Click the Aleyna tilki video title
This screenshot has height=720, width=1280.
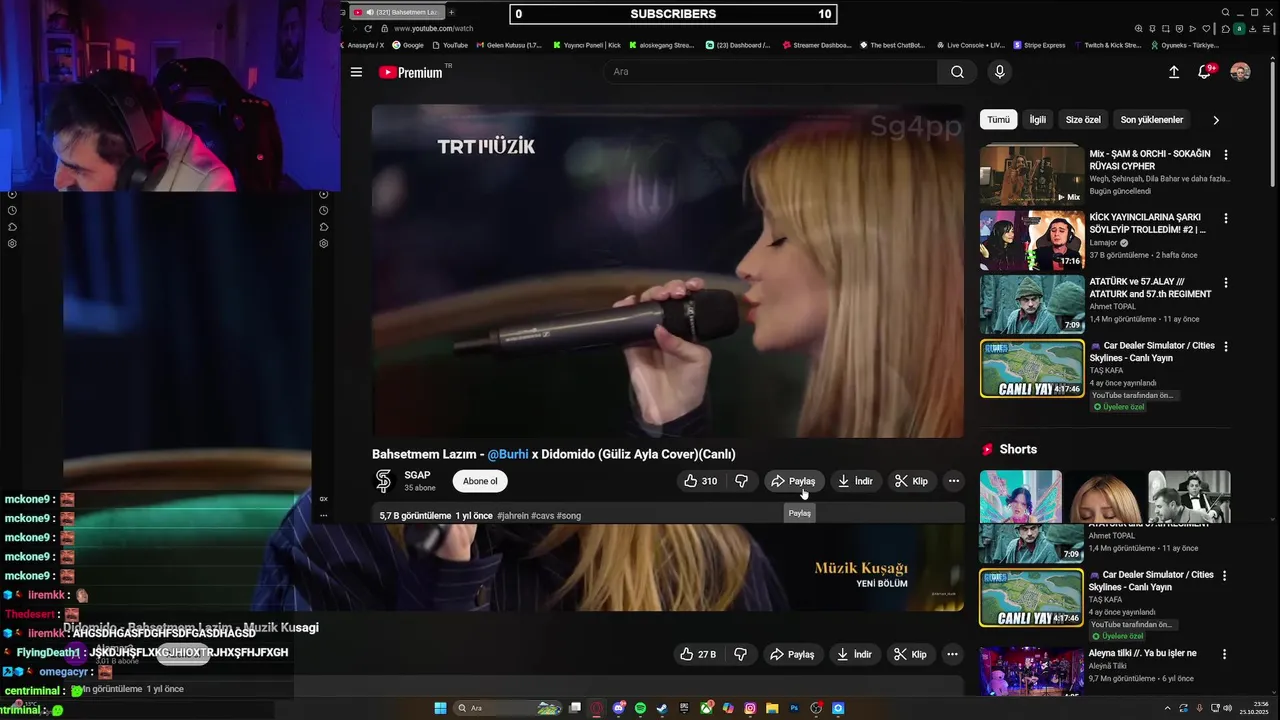tap(1143, 653)
